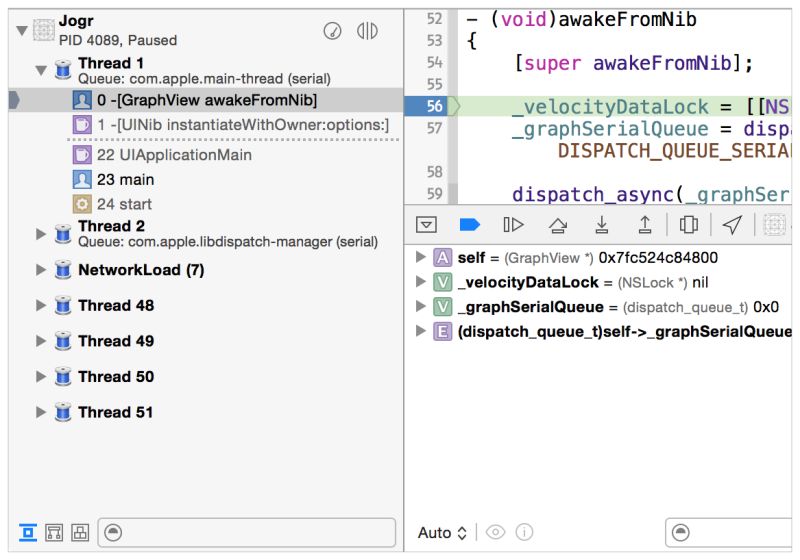Expand Thread 48
800x560 pixels.
[41, 306]
